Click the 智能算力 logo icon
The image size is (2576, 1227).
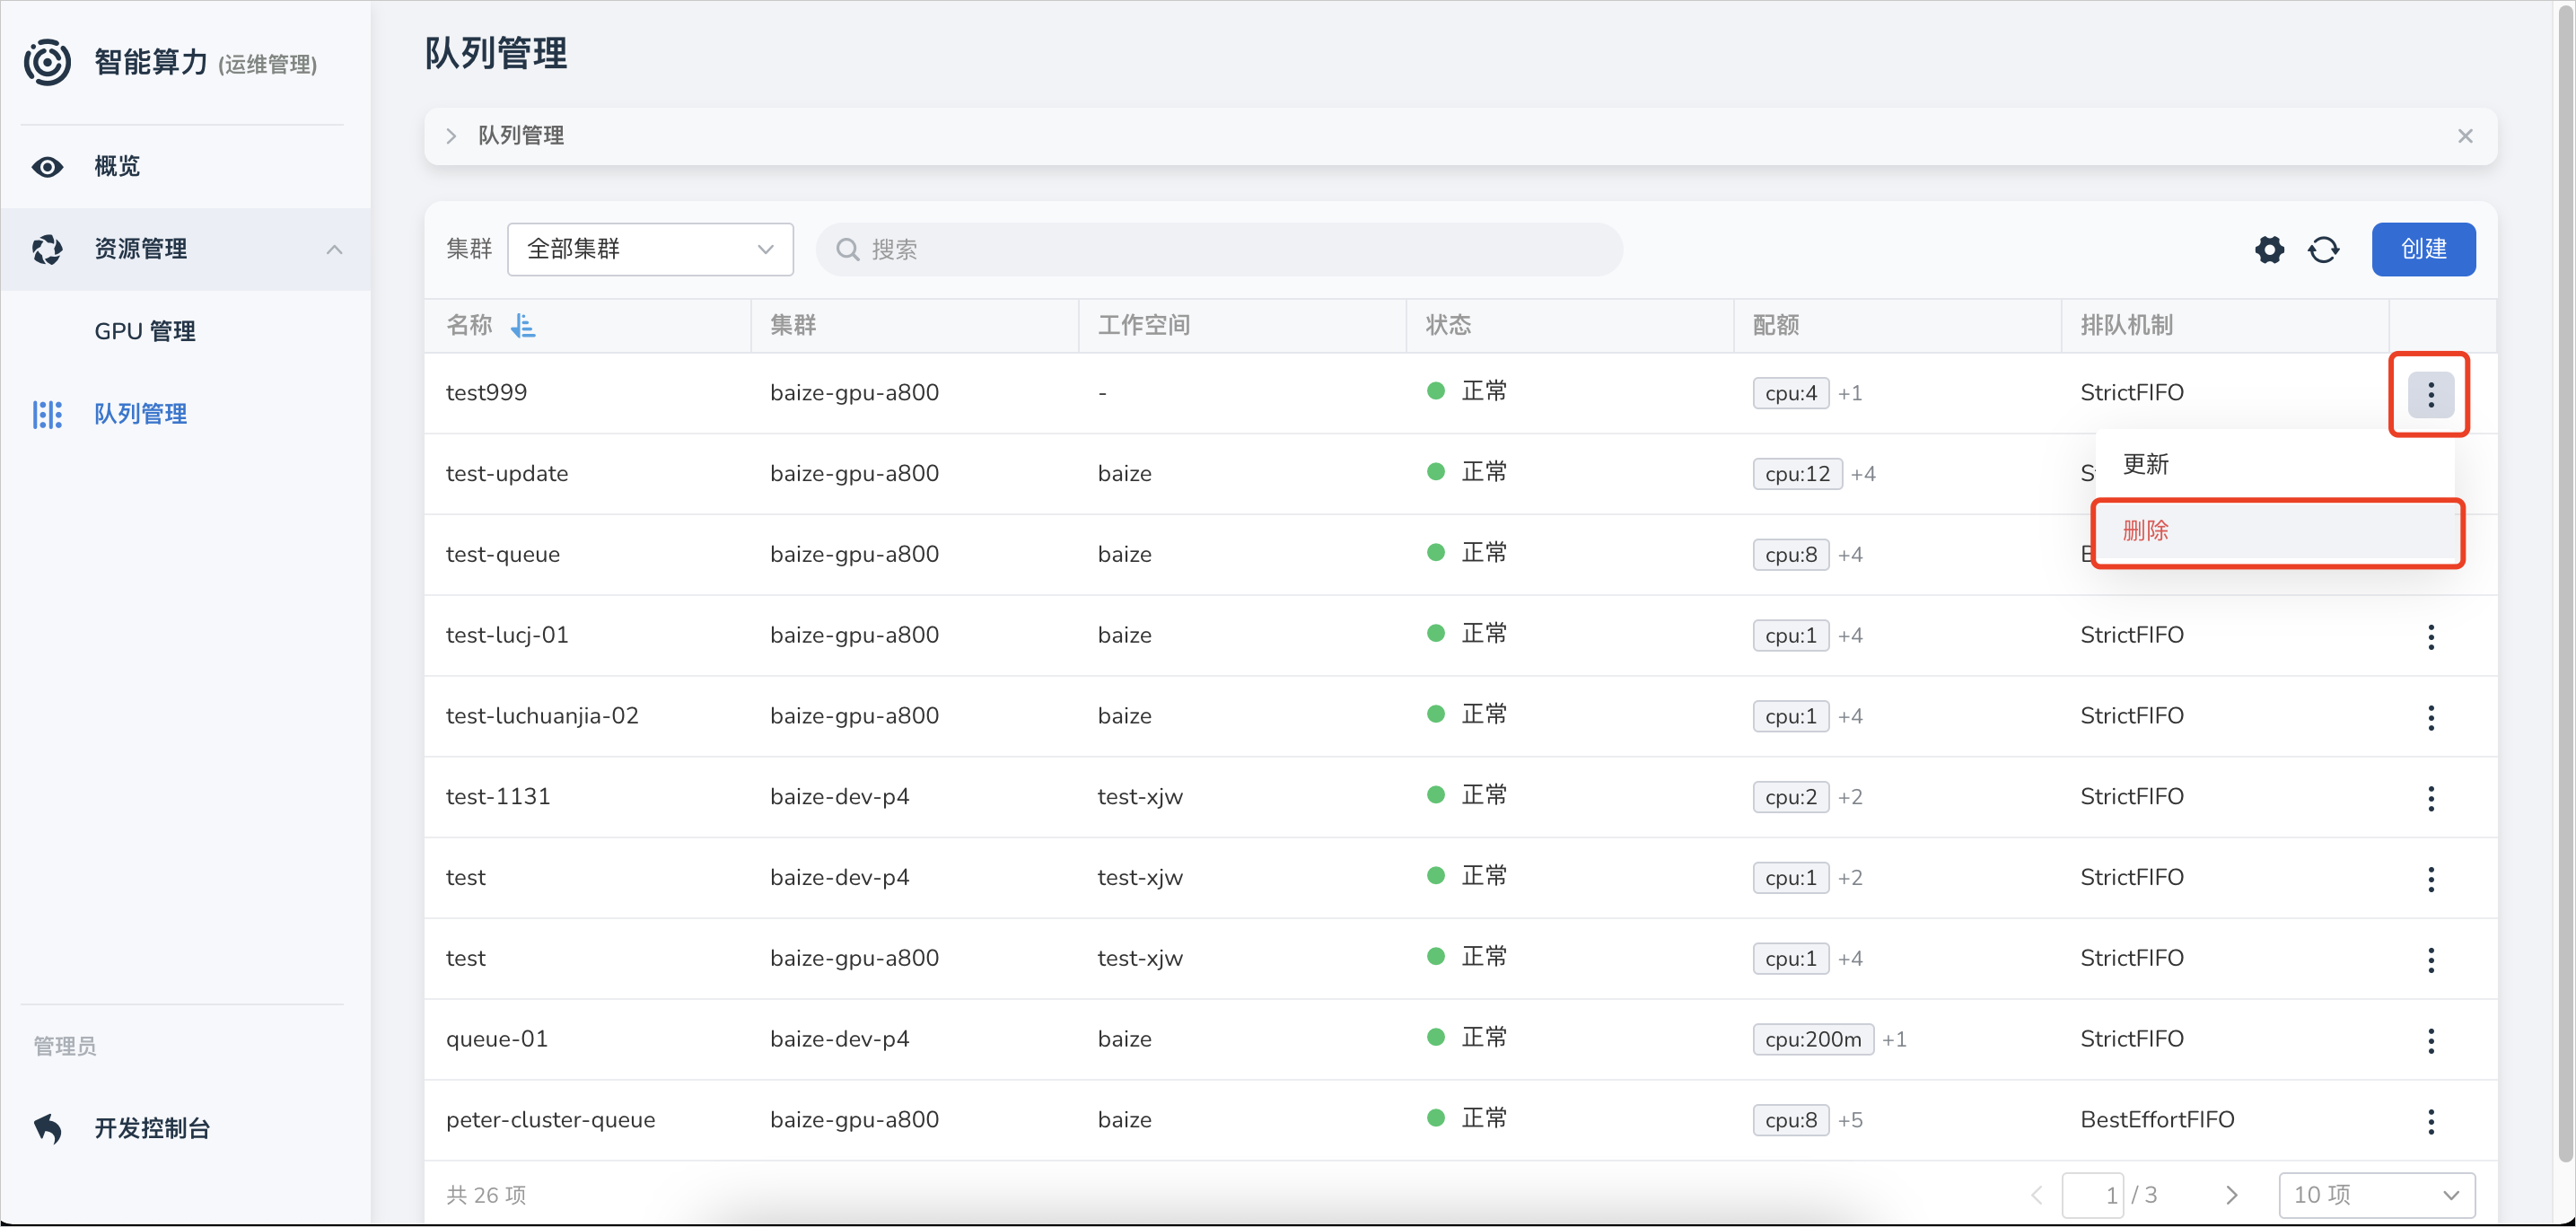47,62
